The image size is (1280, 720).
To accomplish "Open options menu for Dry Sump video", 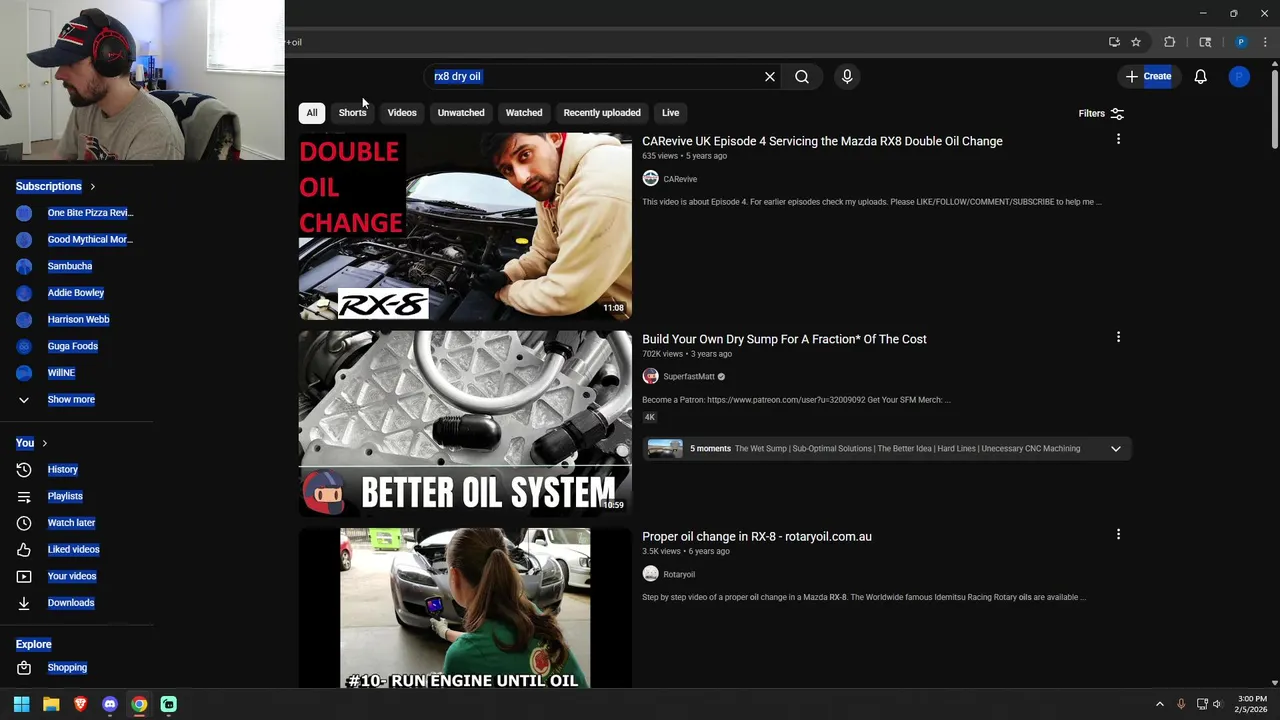I will tap(1118, 338).
